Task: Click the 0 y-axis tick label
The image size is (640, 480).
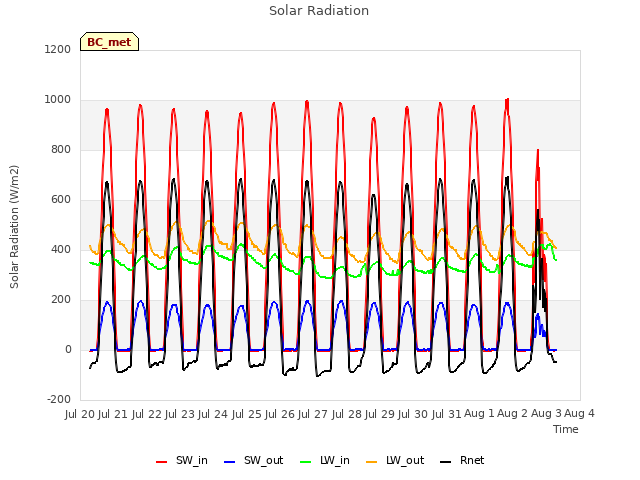Action: pyautogui.click(x=68, y=349)
